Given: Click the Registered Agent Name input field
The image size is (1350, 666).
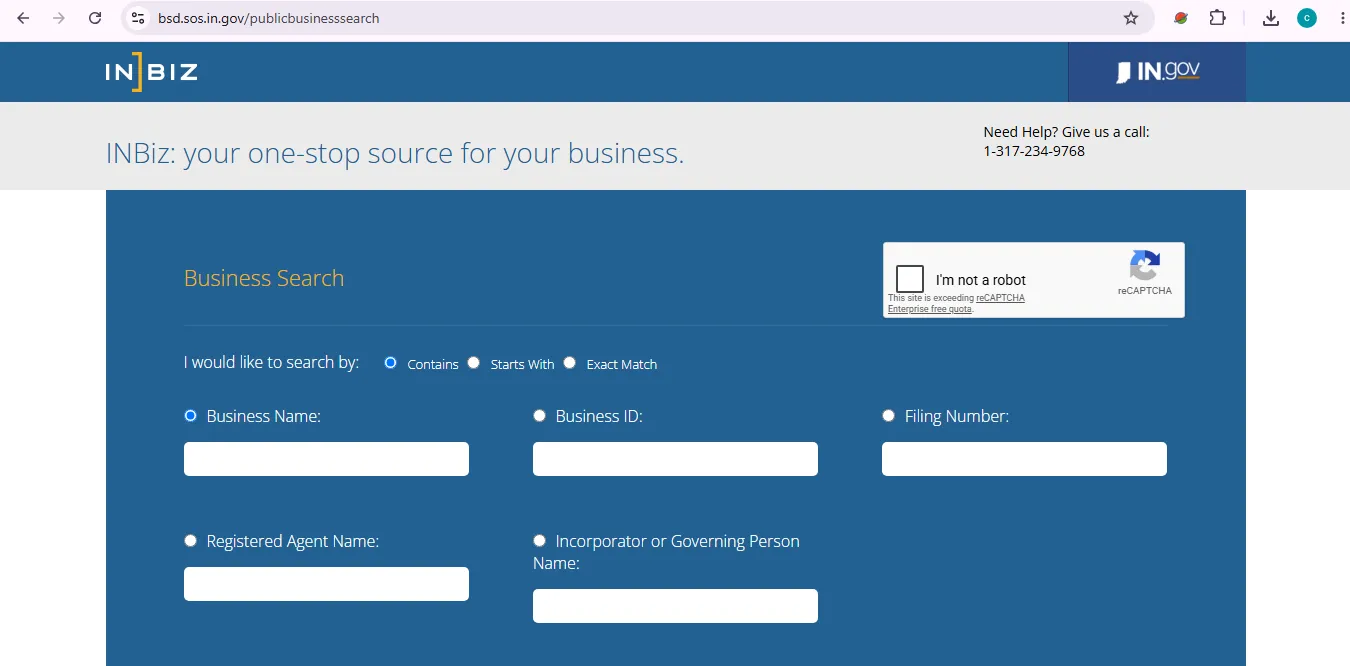Looking at the screenshot, I should pyautogui.click(x=326, y=584).
